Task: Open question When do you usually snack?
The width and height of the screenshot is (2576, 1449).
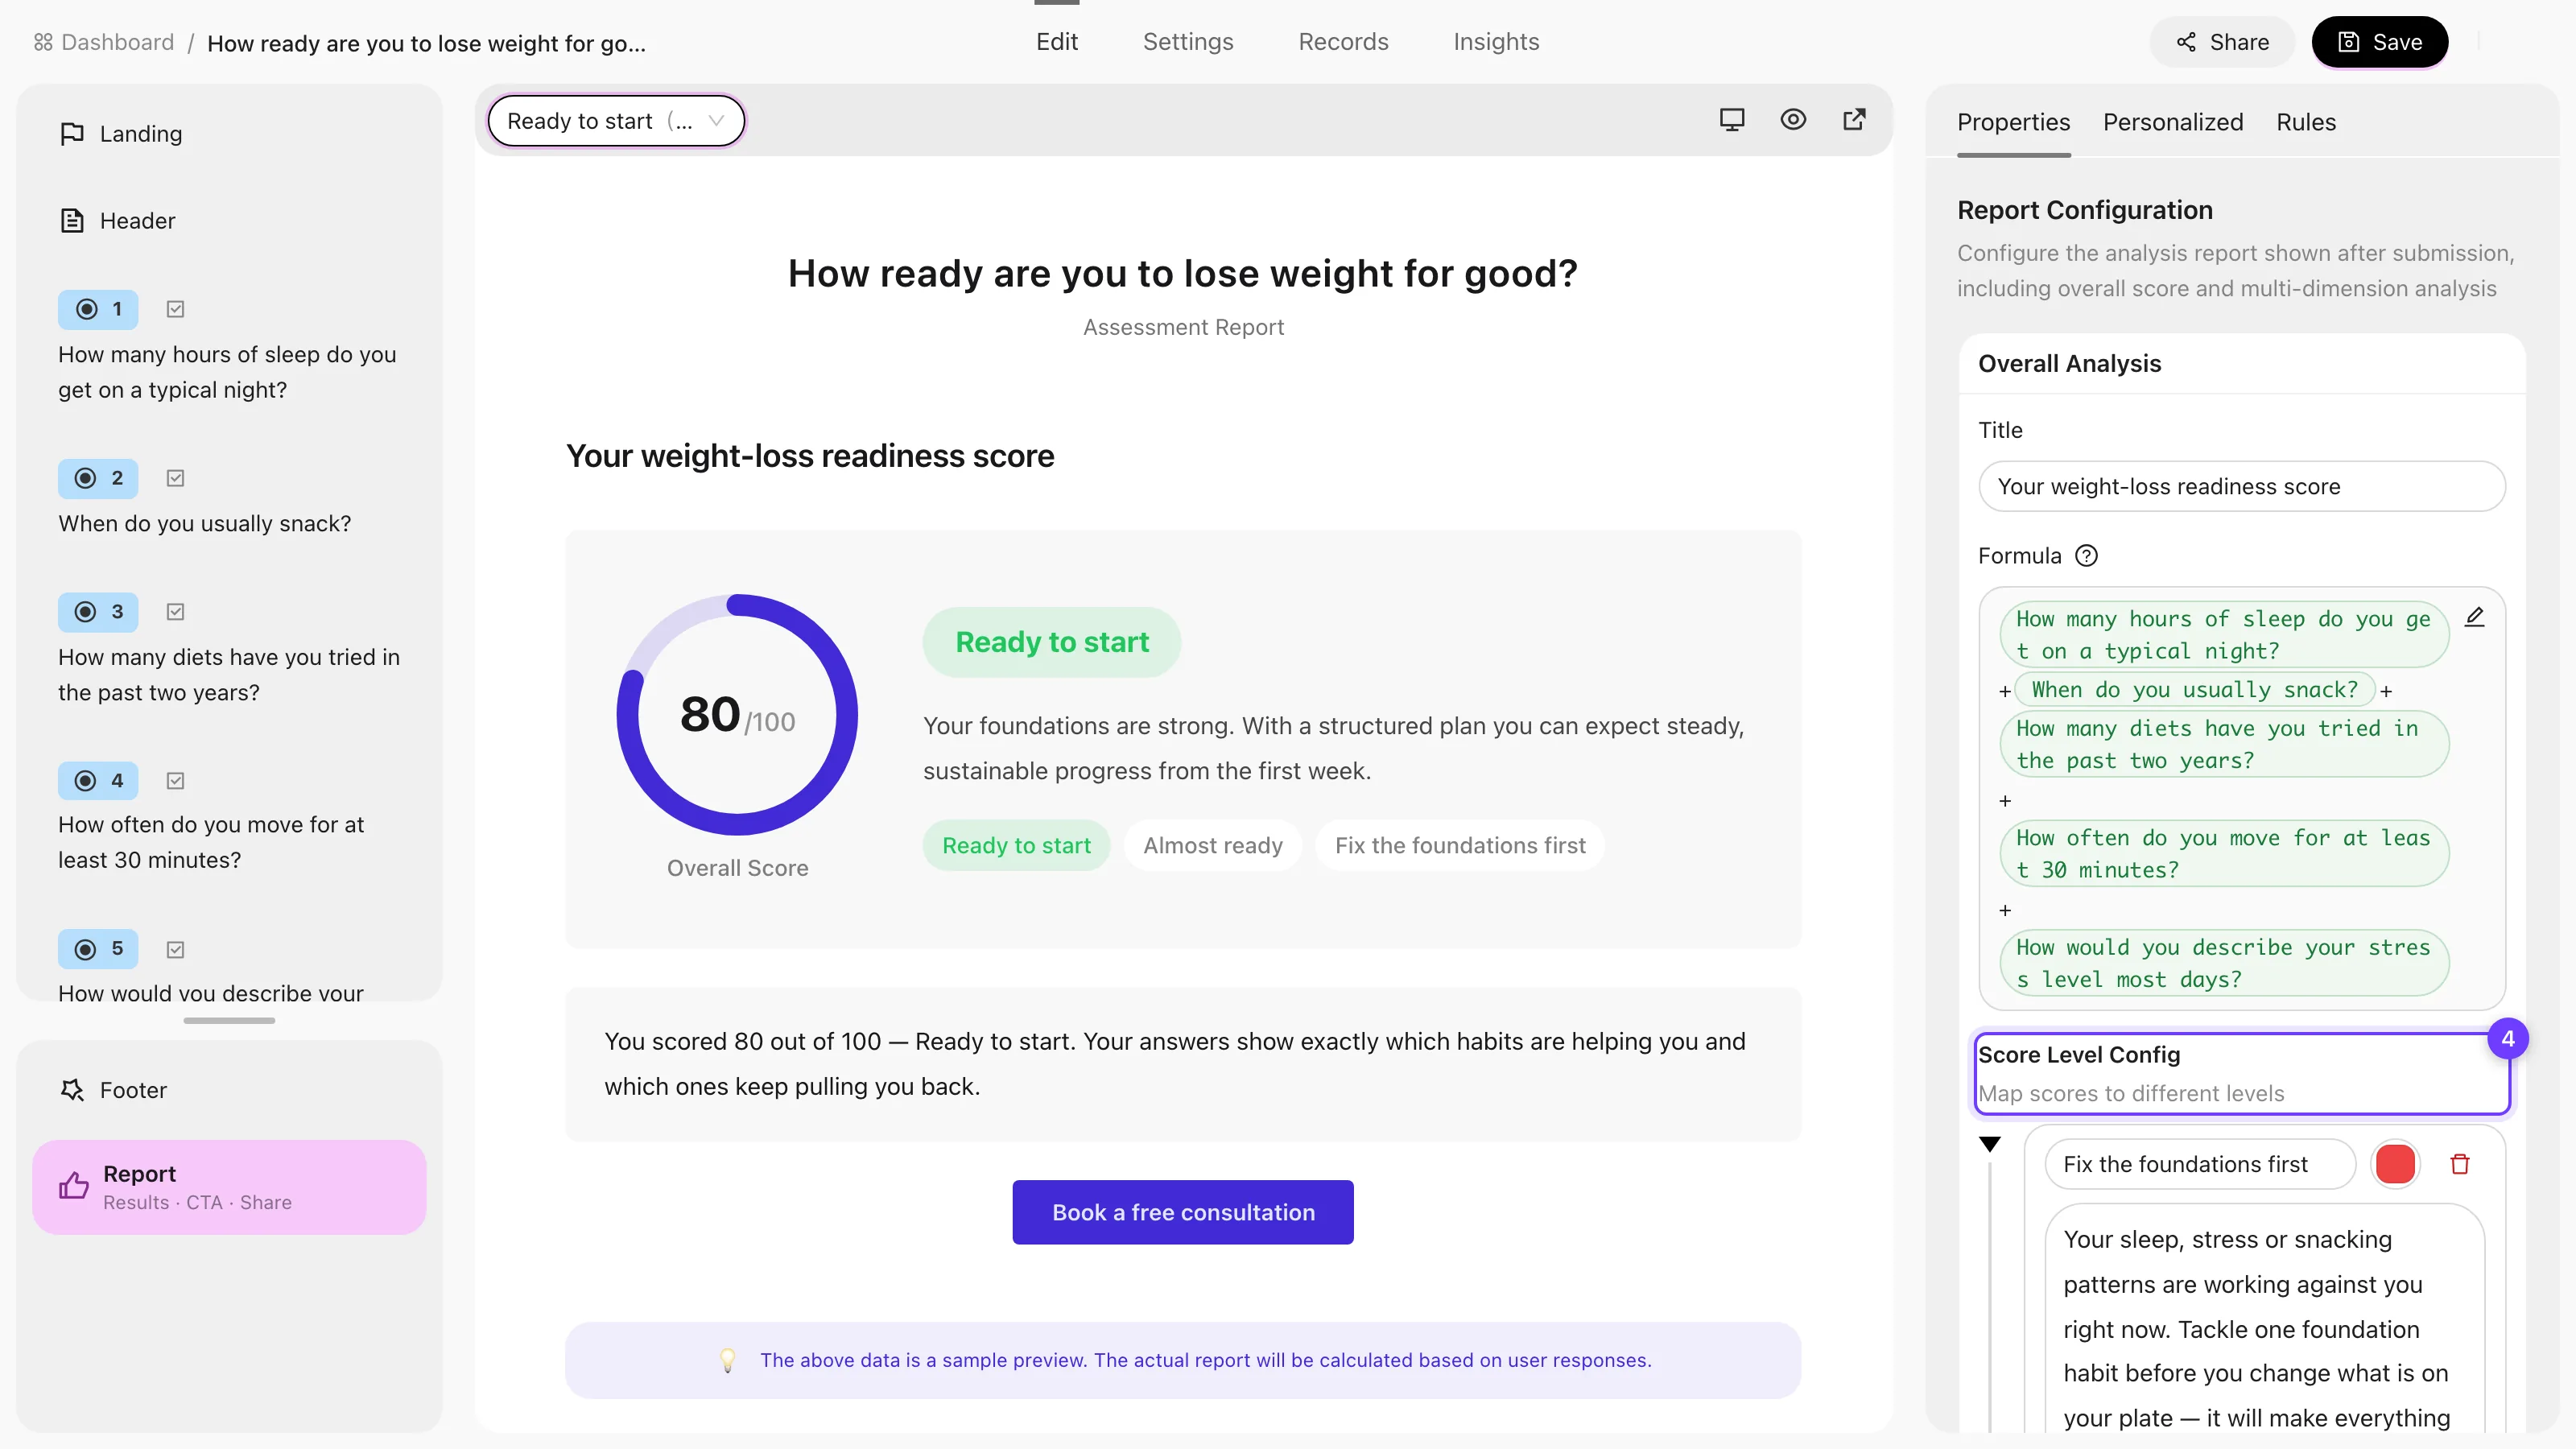Action: coord(205,523)
